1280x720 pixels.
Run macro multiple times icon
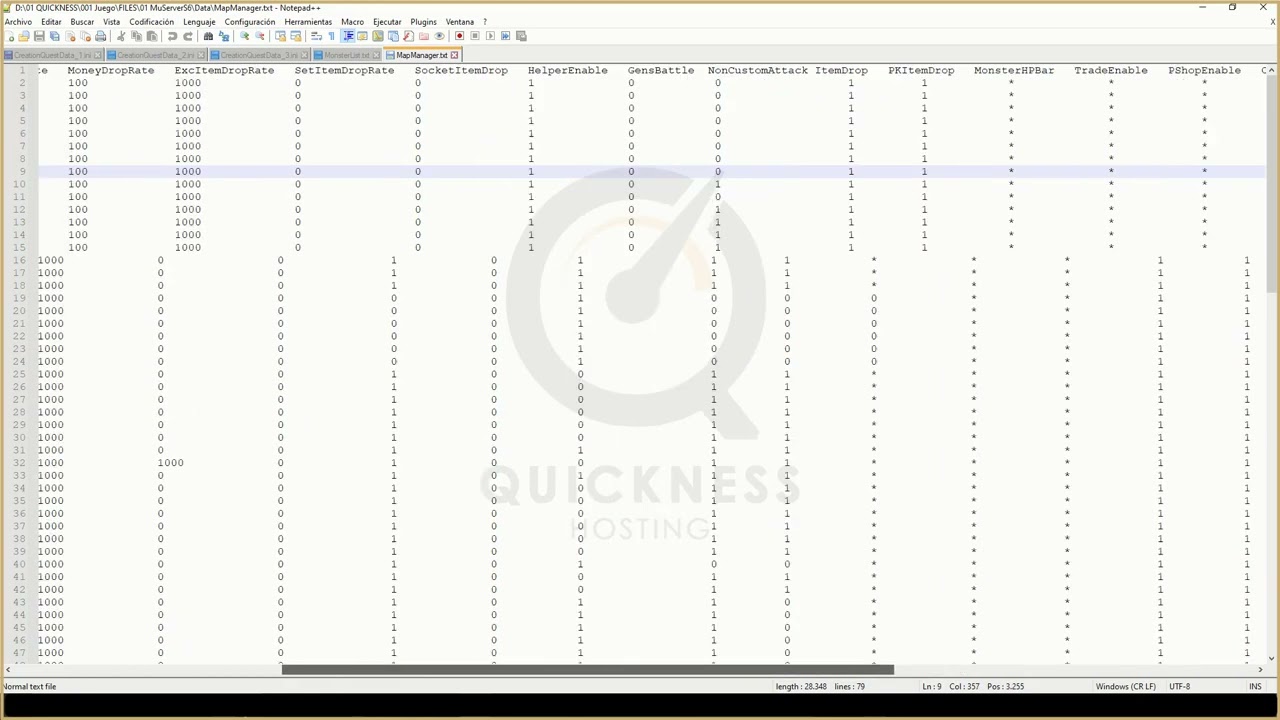pos(505,36)
